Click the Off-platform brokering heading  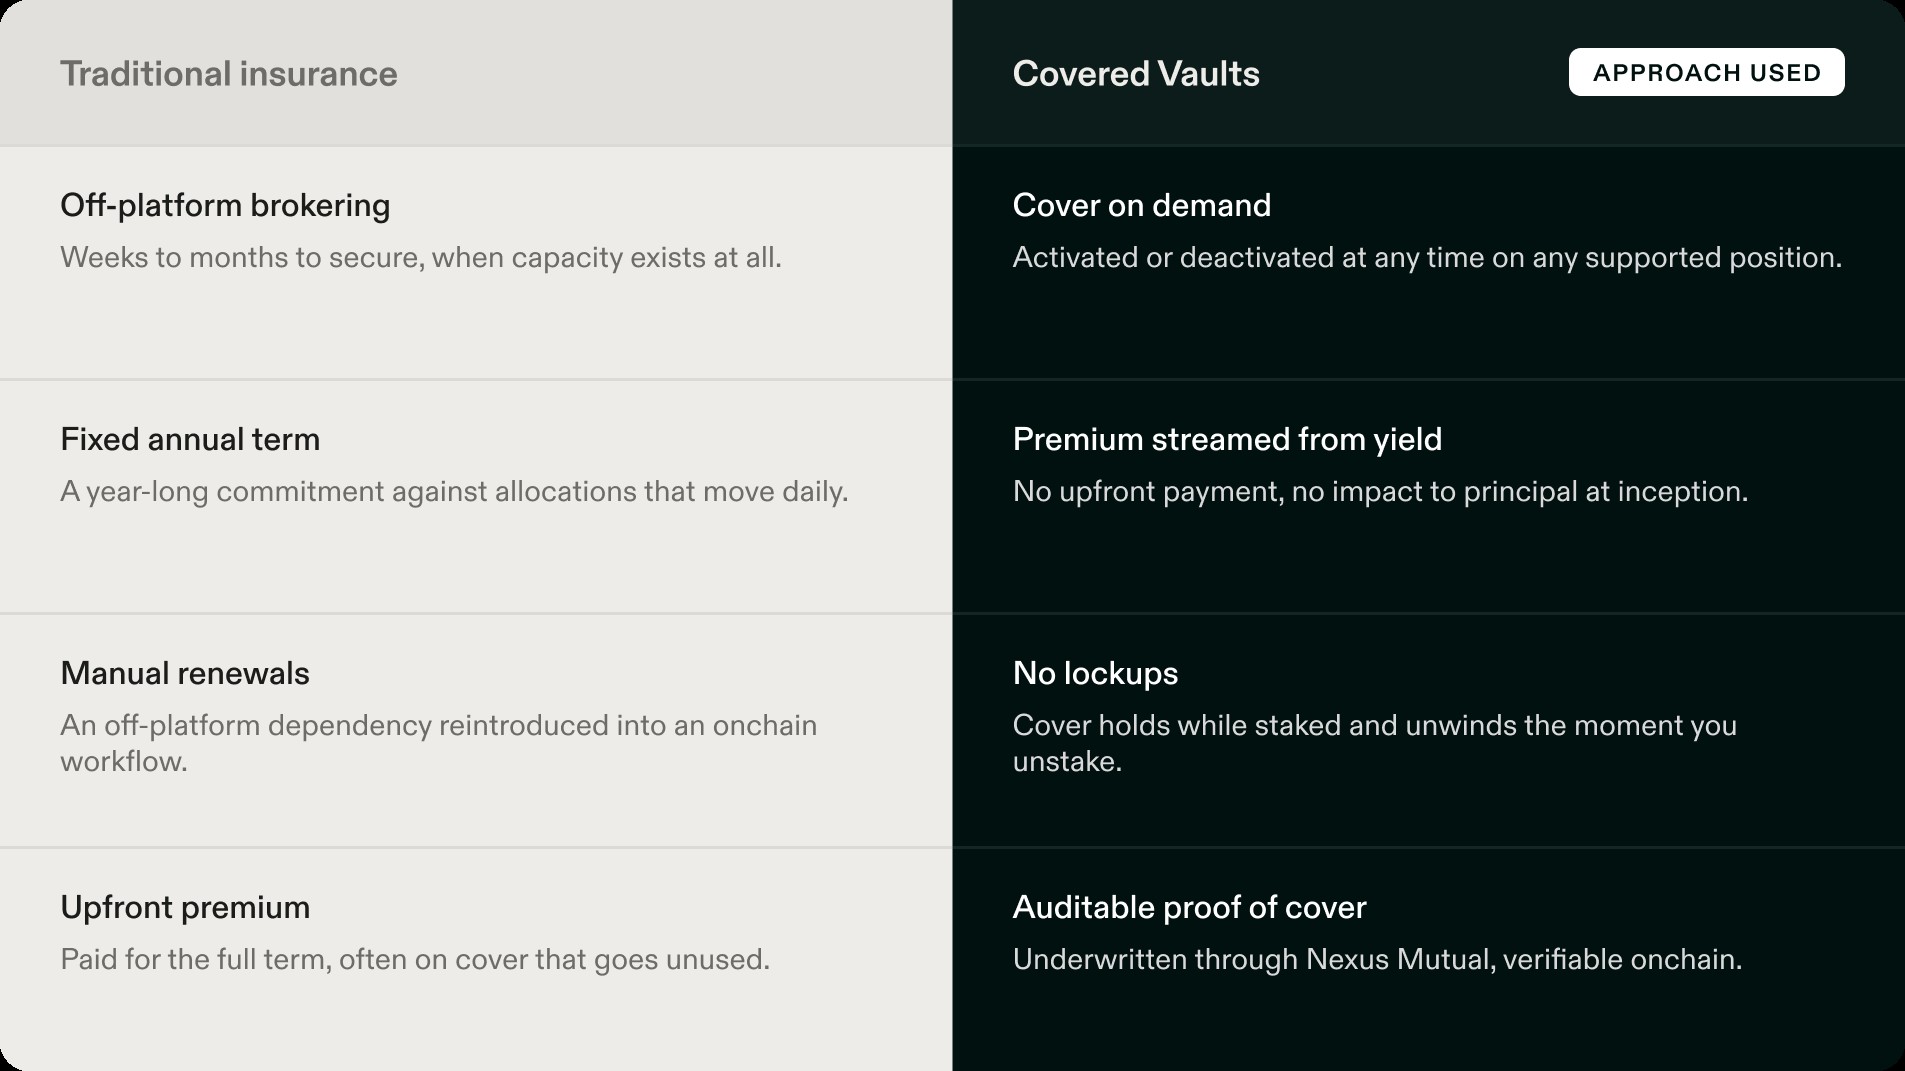click(225, 205)
